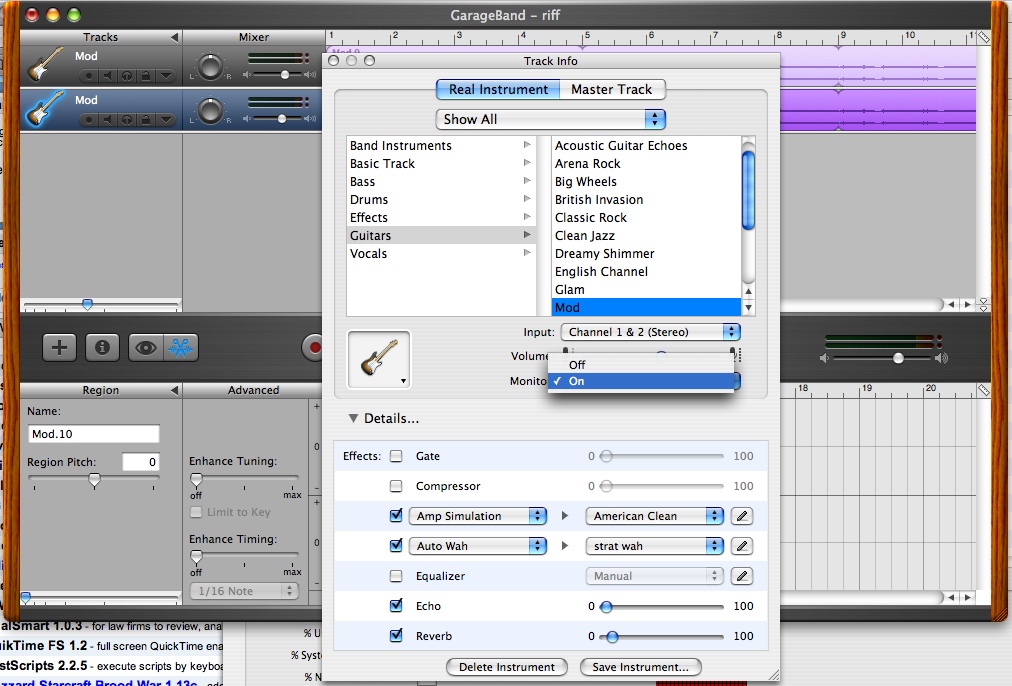Screen dimensions: 1012x686
Task: Select On in the Monitor menu
Action: pyautogui.click(x=641, y=381)
